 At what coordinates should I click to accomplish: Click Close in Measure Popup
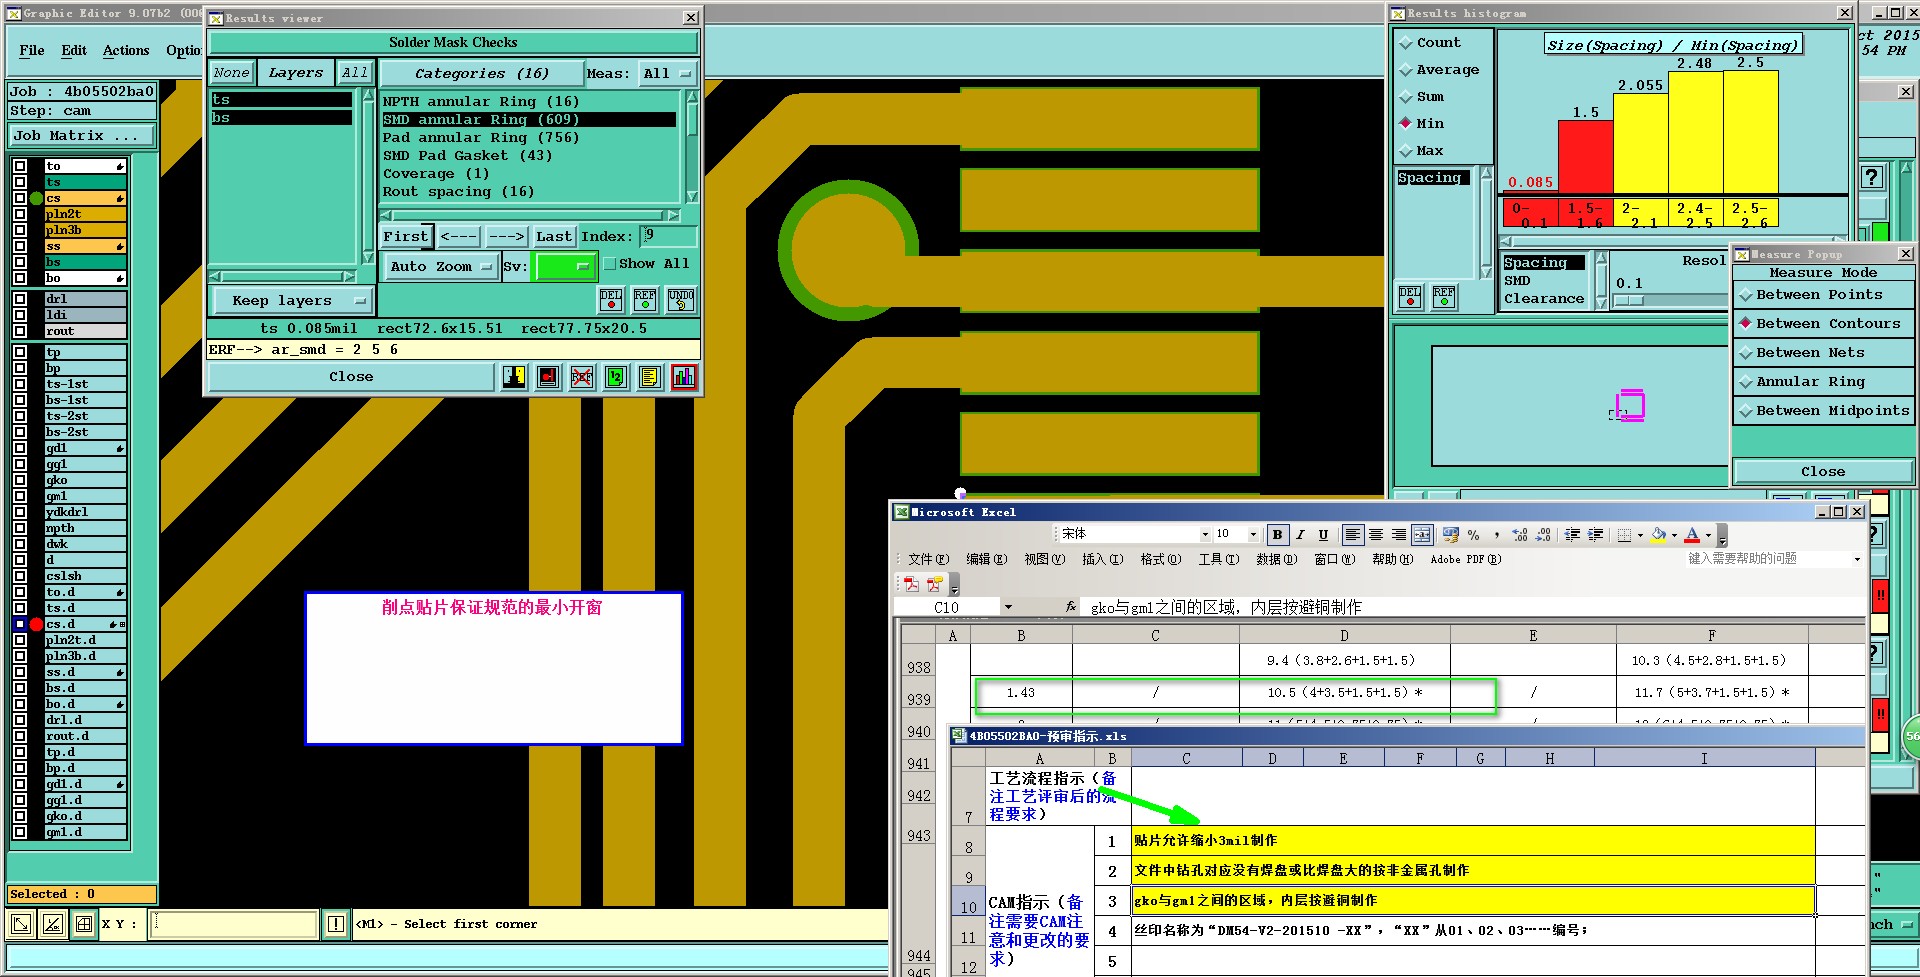point(1823,472)
